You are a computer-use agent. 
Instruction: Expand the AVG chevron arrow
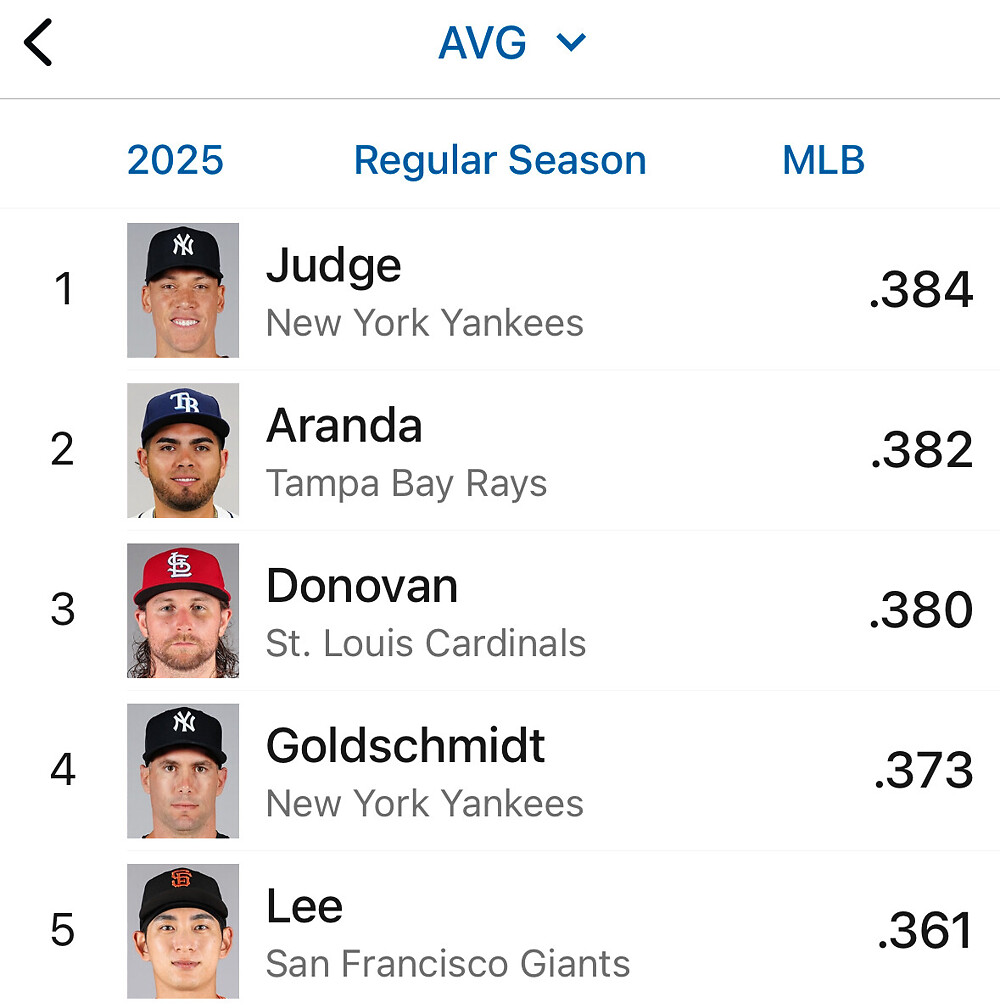[x=571, y=44]
